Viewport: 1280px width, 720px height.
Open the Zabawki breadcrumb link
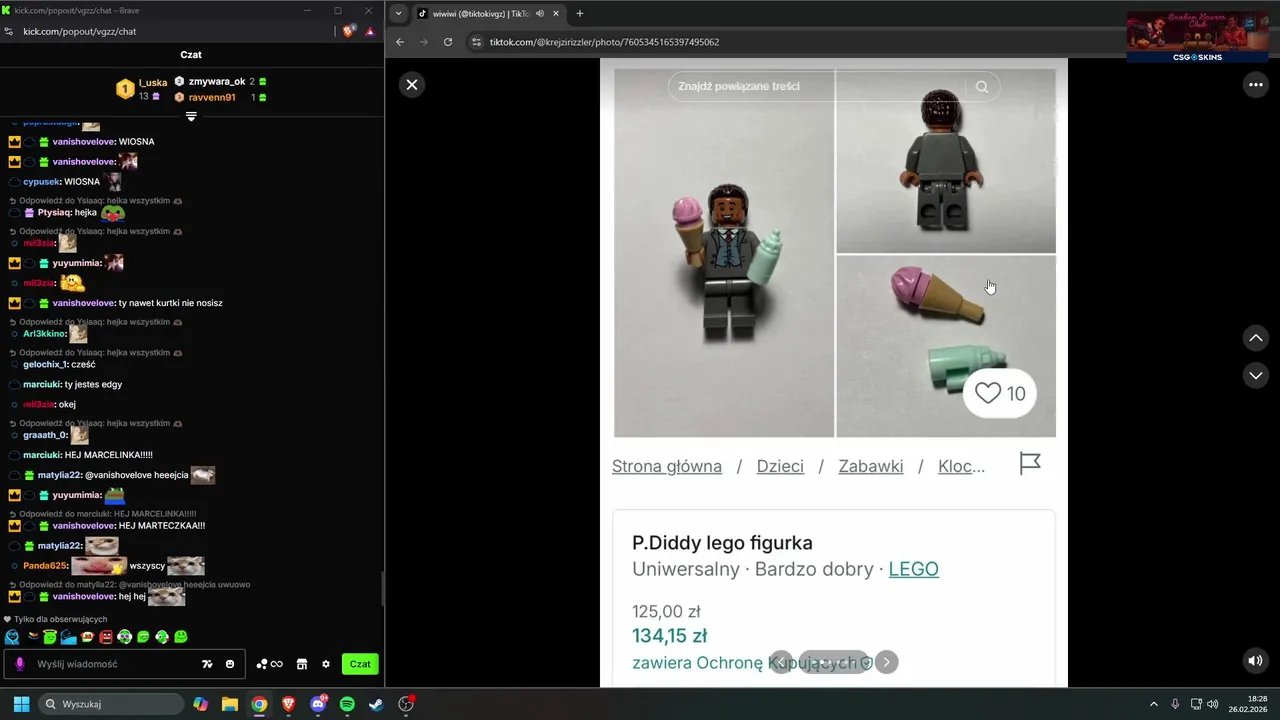coord(871,466)
